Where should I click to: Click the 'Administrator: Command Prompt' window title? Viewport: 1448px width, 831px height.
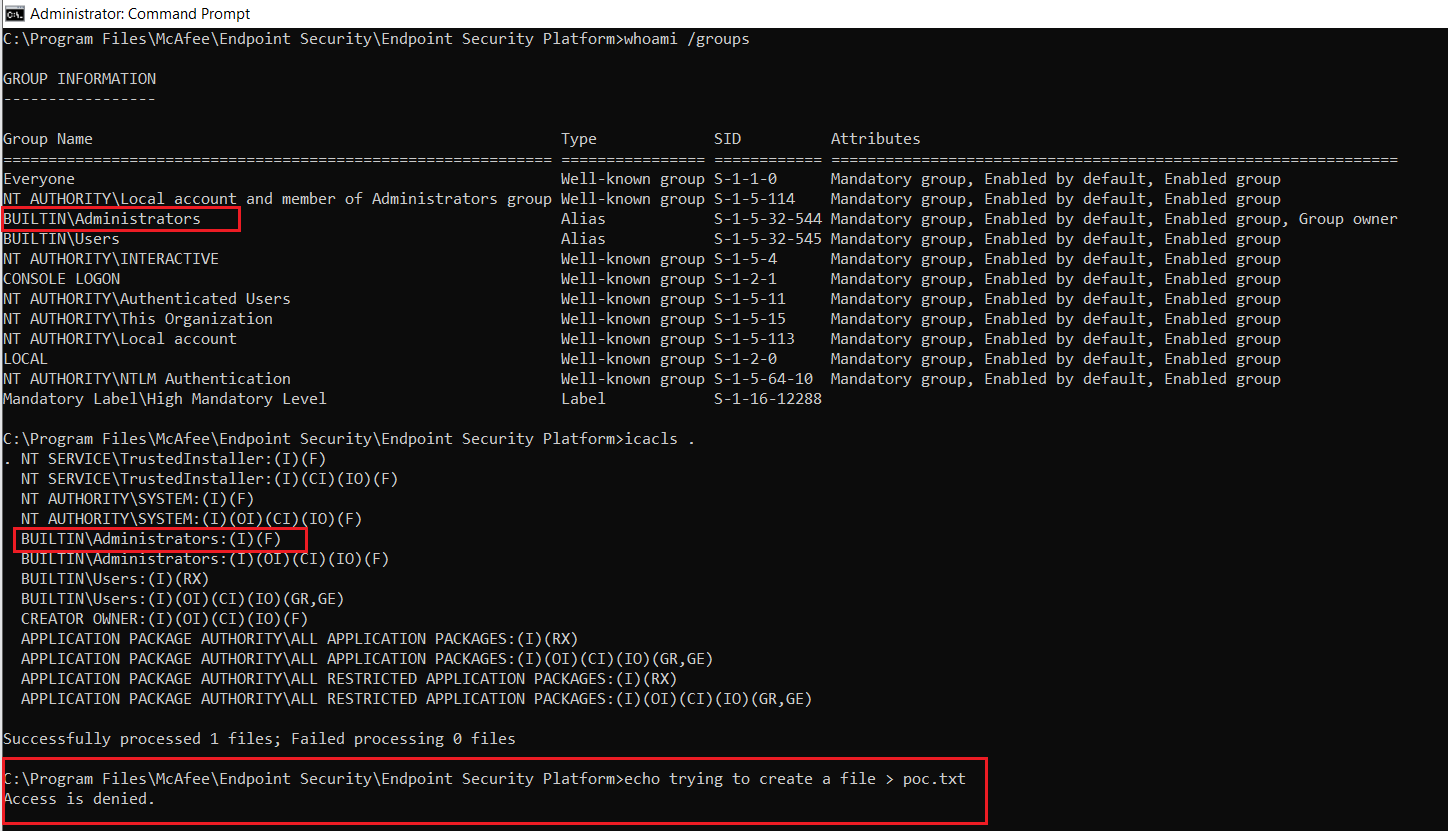140,14
